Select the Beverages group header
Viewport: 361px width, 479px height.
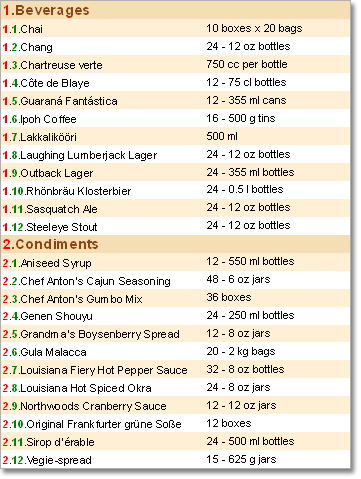pos(176,10)
